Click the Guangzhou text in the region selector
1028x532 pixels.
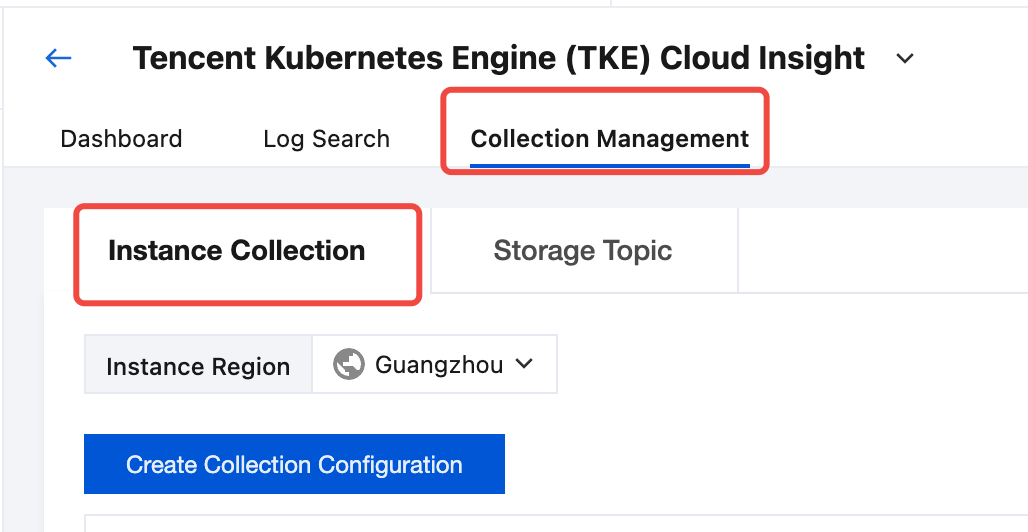click(x=439, y=365)
